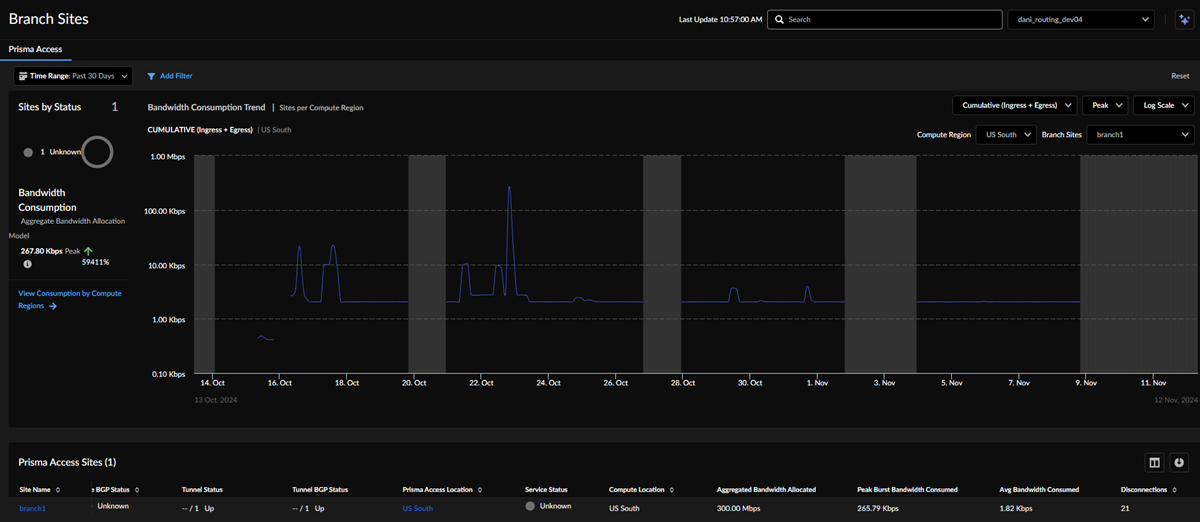
Task: Click the Sites by Status donut chart
Action: coord(97,152)
